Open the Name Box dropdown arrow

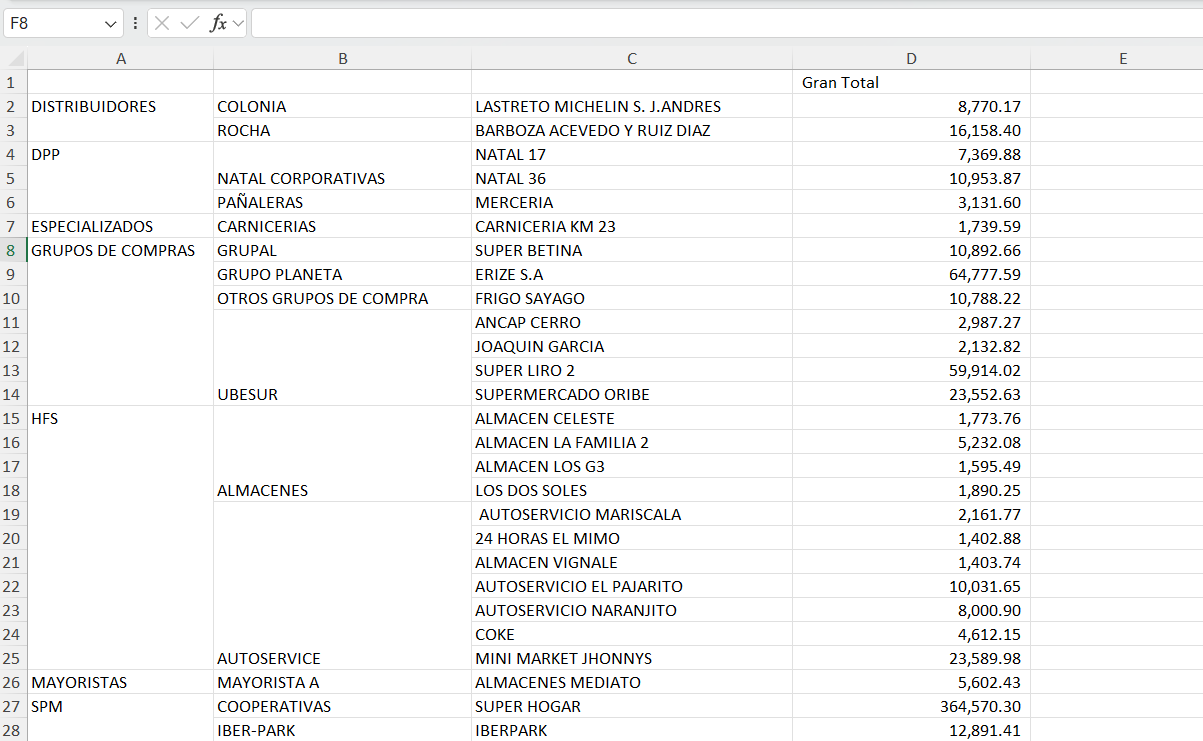110,23
